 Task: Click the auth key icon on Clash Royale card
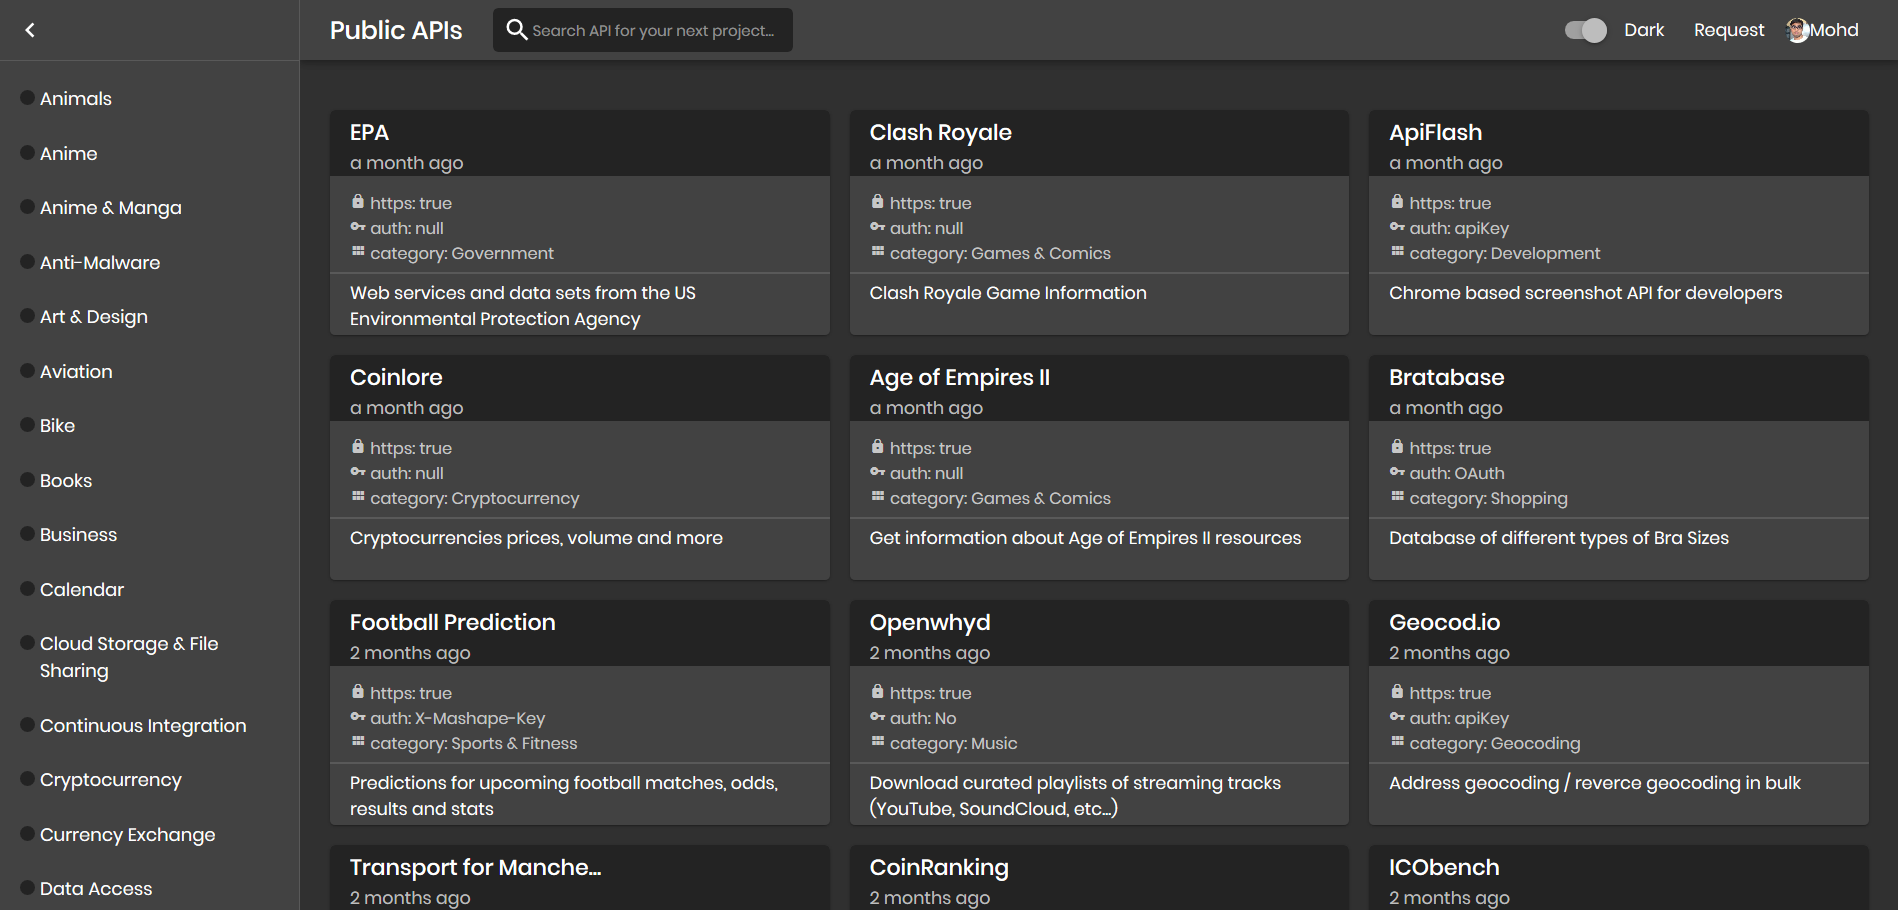(878, 227)
